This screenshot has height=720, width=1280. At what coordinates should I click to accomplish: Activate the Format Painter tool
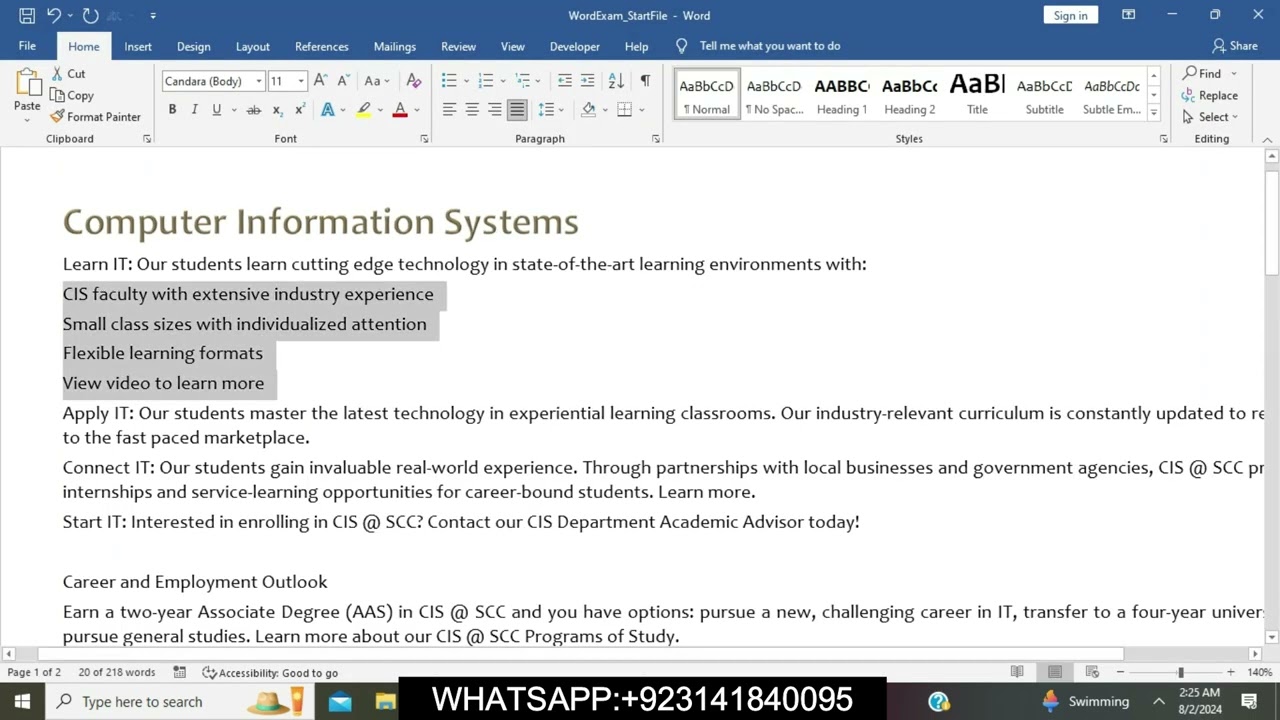click(95, 117)
